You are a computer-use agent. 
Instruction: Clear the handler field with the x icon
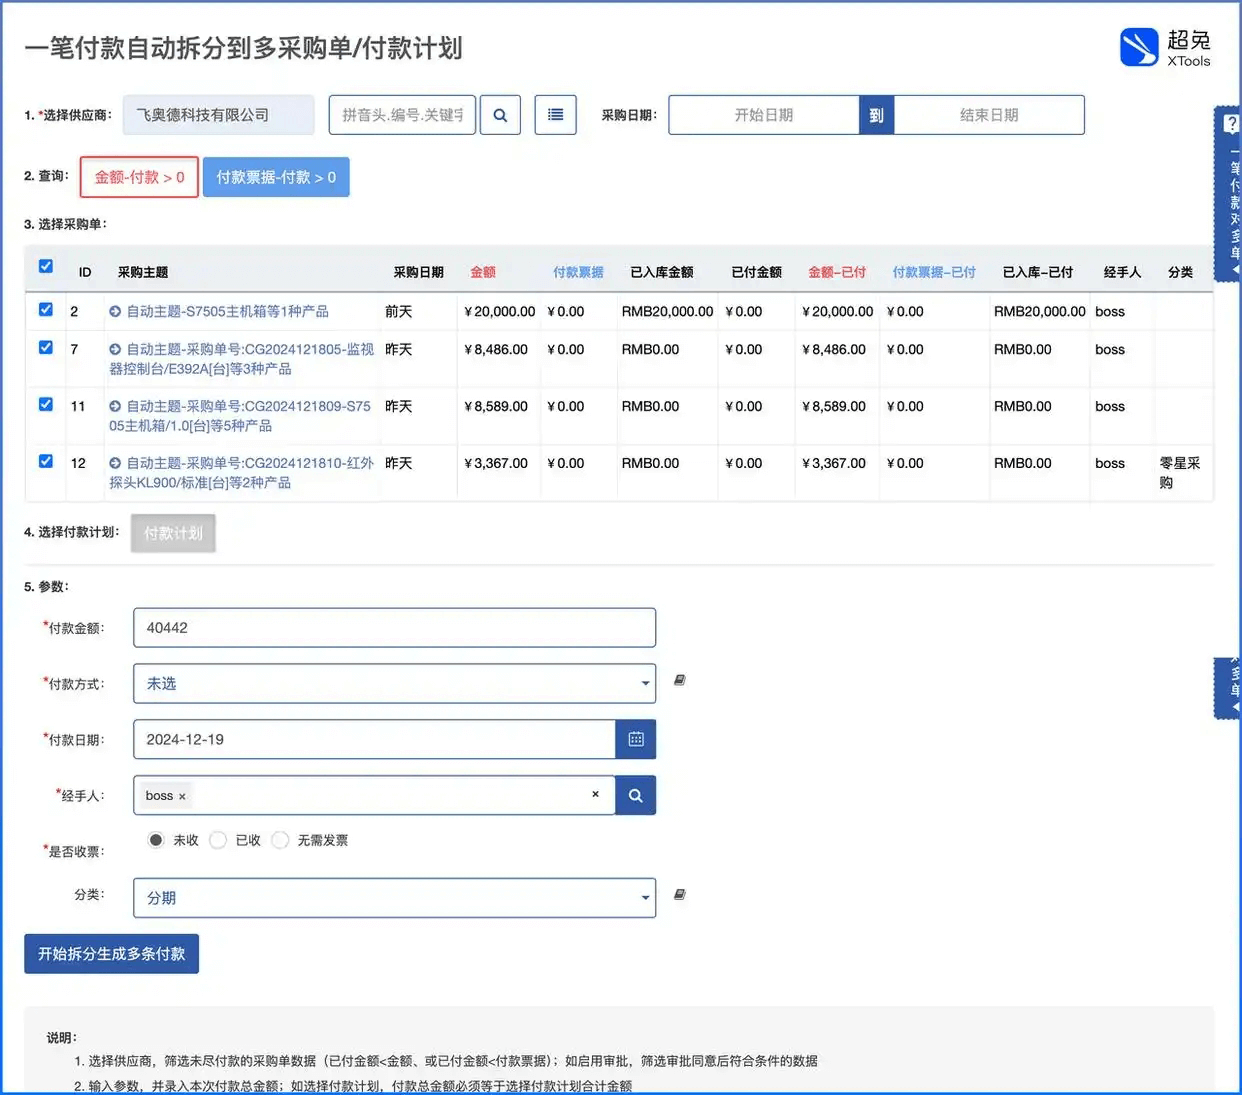pyautogui.click(x=595, y=794)
